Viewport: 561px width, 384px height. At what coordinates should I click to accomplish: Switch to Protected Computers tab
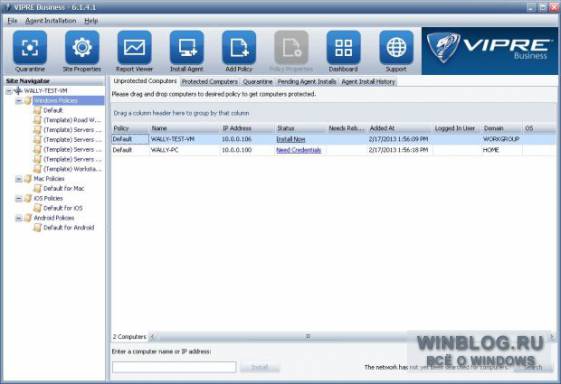pos(210,82)
